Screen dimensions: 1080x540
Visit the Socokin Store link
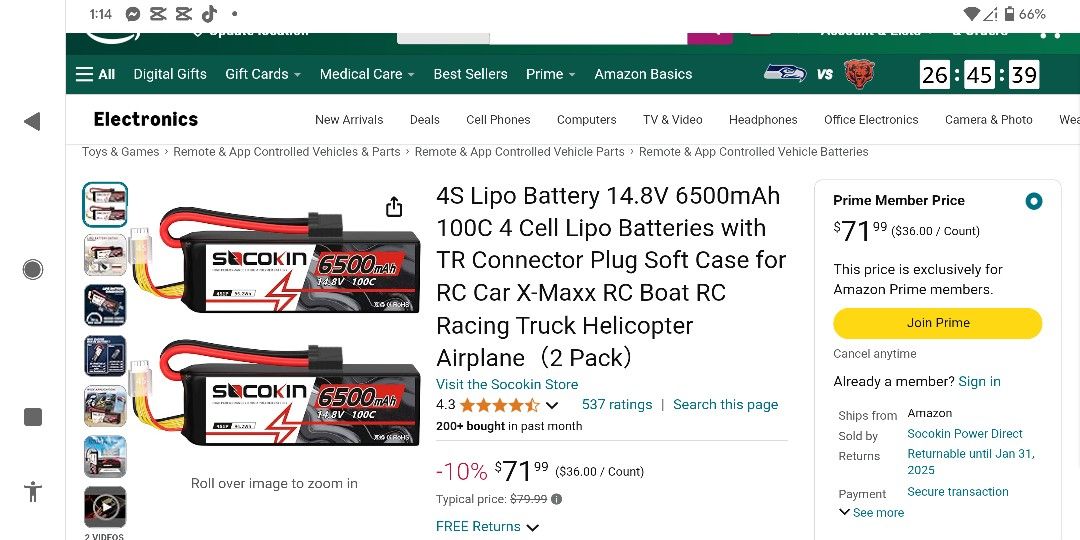[x=507, y=384]
